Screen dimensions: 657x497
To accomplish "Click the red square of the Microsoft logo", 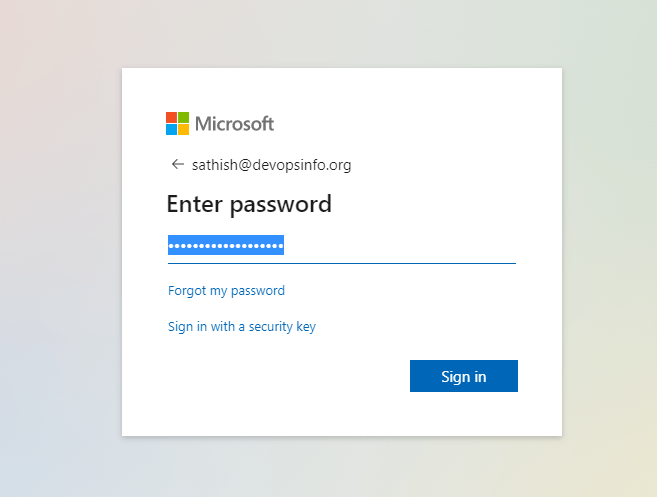I will click(171, 118).
